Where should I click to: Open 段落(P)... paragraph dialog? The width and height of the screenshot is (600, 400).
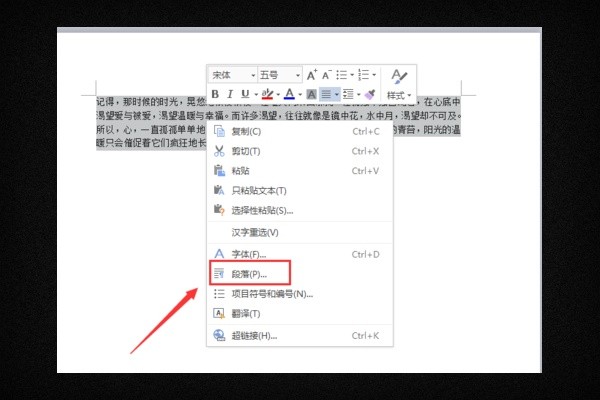pos(300,274)
